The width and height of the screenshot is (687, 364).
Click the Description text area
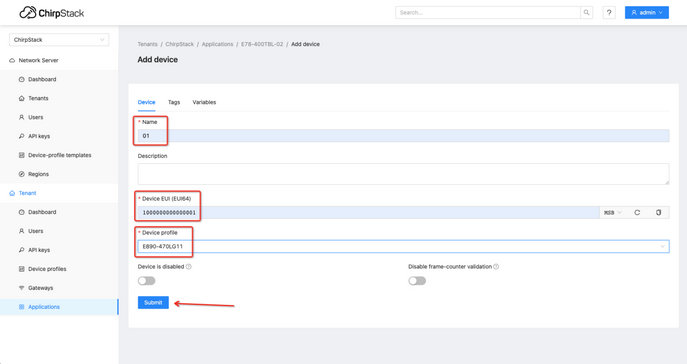coord(404,174)
